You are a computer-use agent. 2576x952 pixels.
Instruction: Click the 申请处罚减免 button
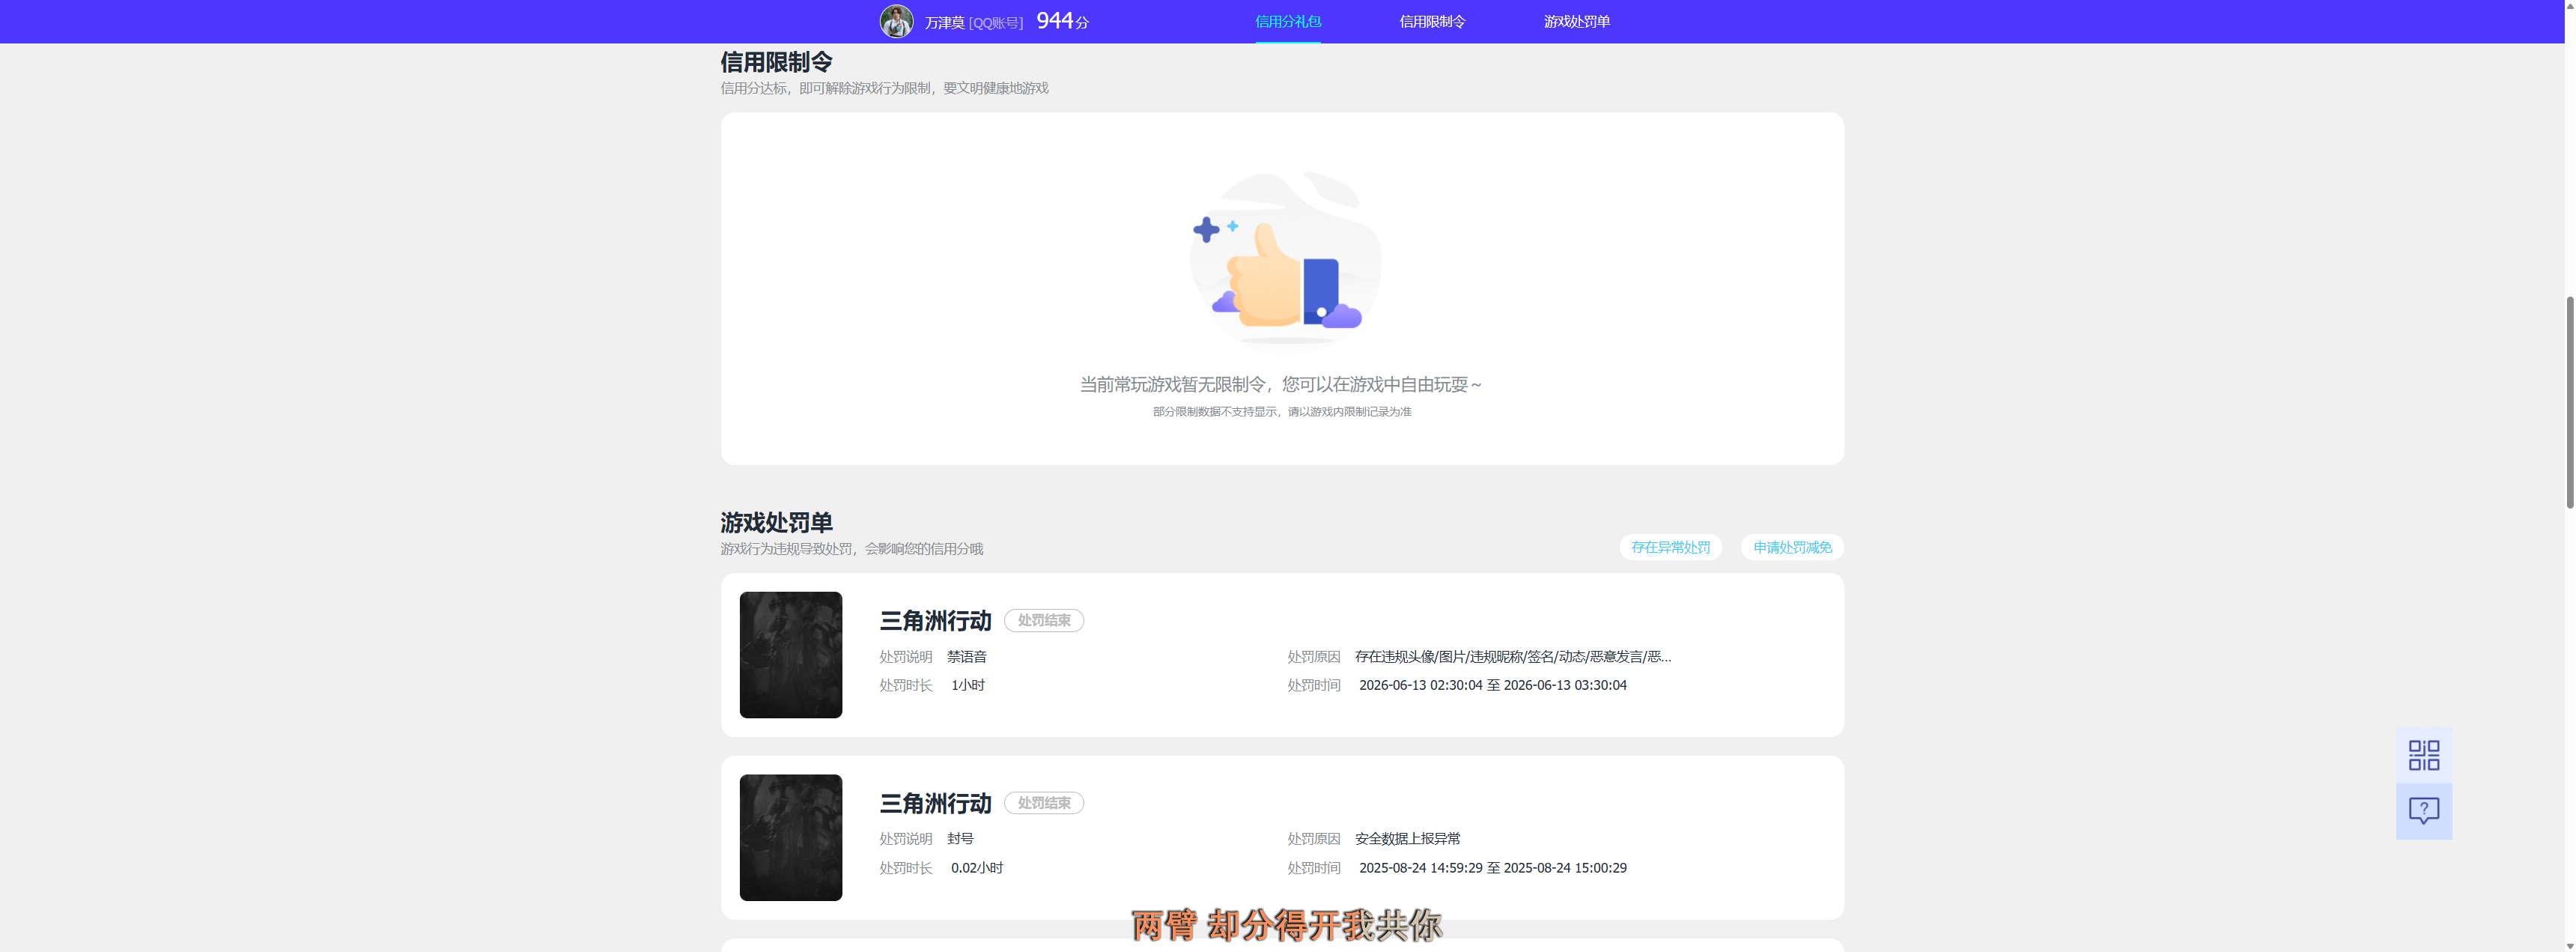tap(1792, 547)
